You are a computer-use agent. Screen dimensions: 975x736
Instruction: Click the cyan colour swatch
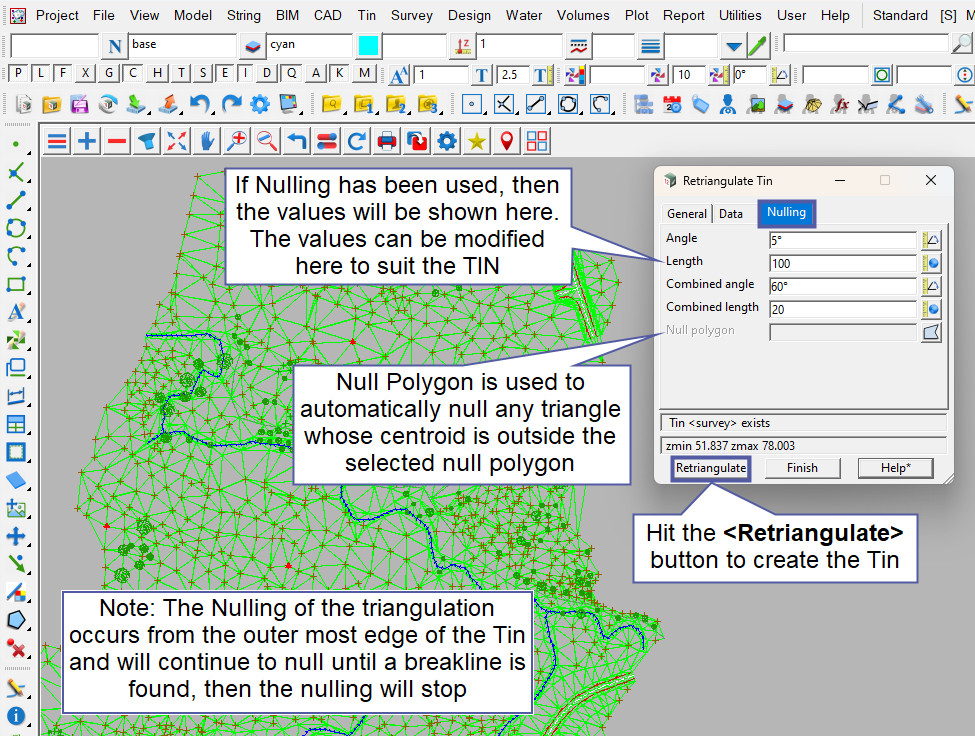368,46
